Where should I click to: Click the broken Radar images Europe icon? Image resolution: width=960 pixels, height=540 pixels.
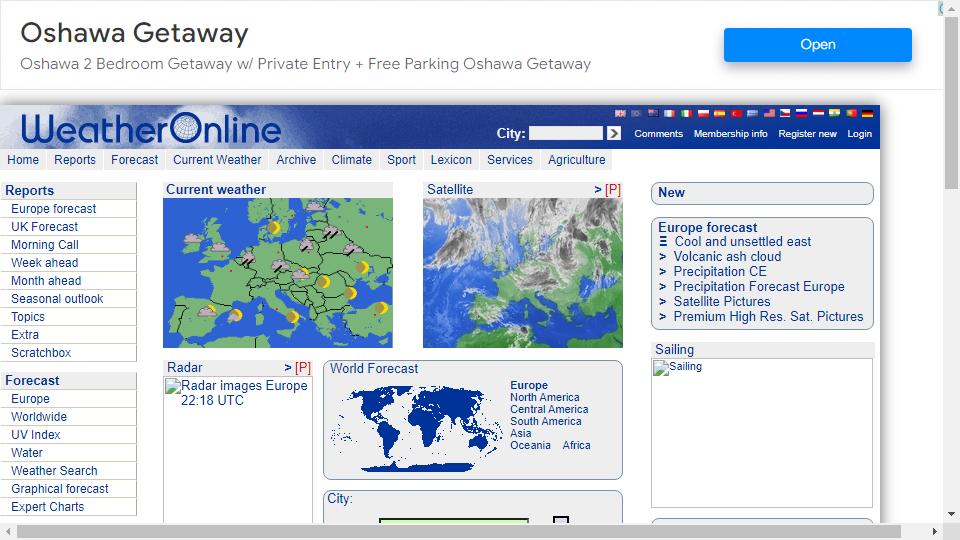173,386
